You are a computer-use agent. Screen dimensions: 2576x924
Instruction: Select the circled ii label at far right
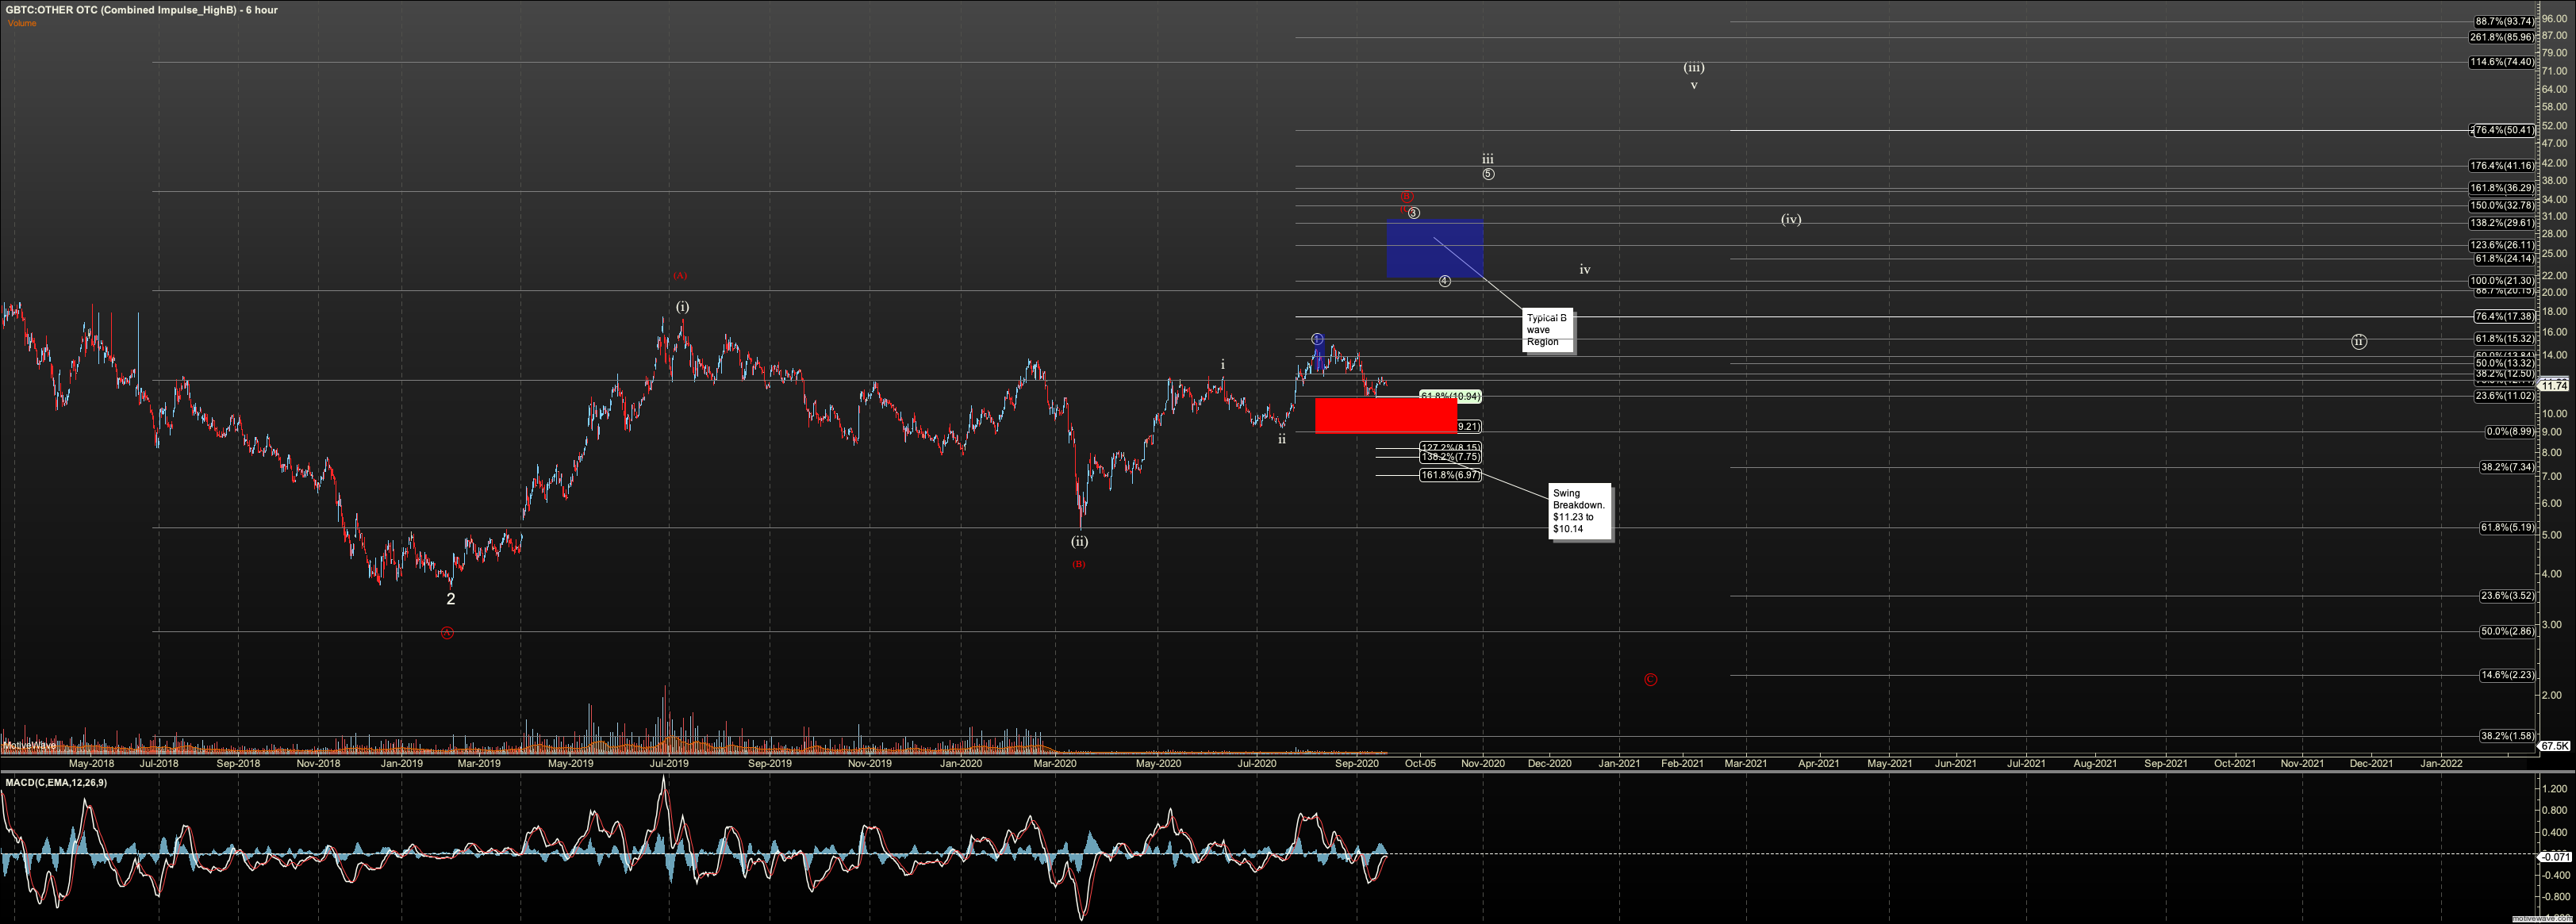(x=2358, y=342)
